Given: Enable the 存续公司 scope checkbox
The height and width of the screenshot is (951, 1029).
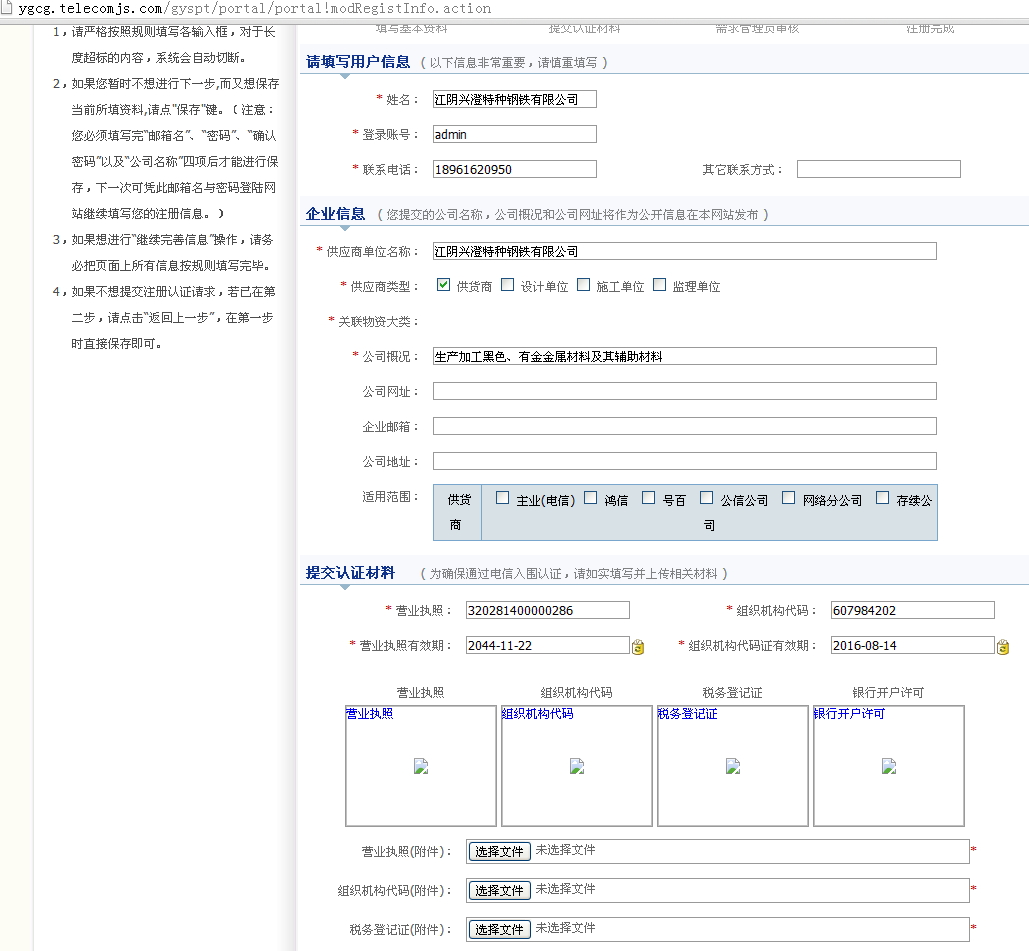Looking at the screenshot, I should click(x=883, y=497).
